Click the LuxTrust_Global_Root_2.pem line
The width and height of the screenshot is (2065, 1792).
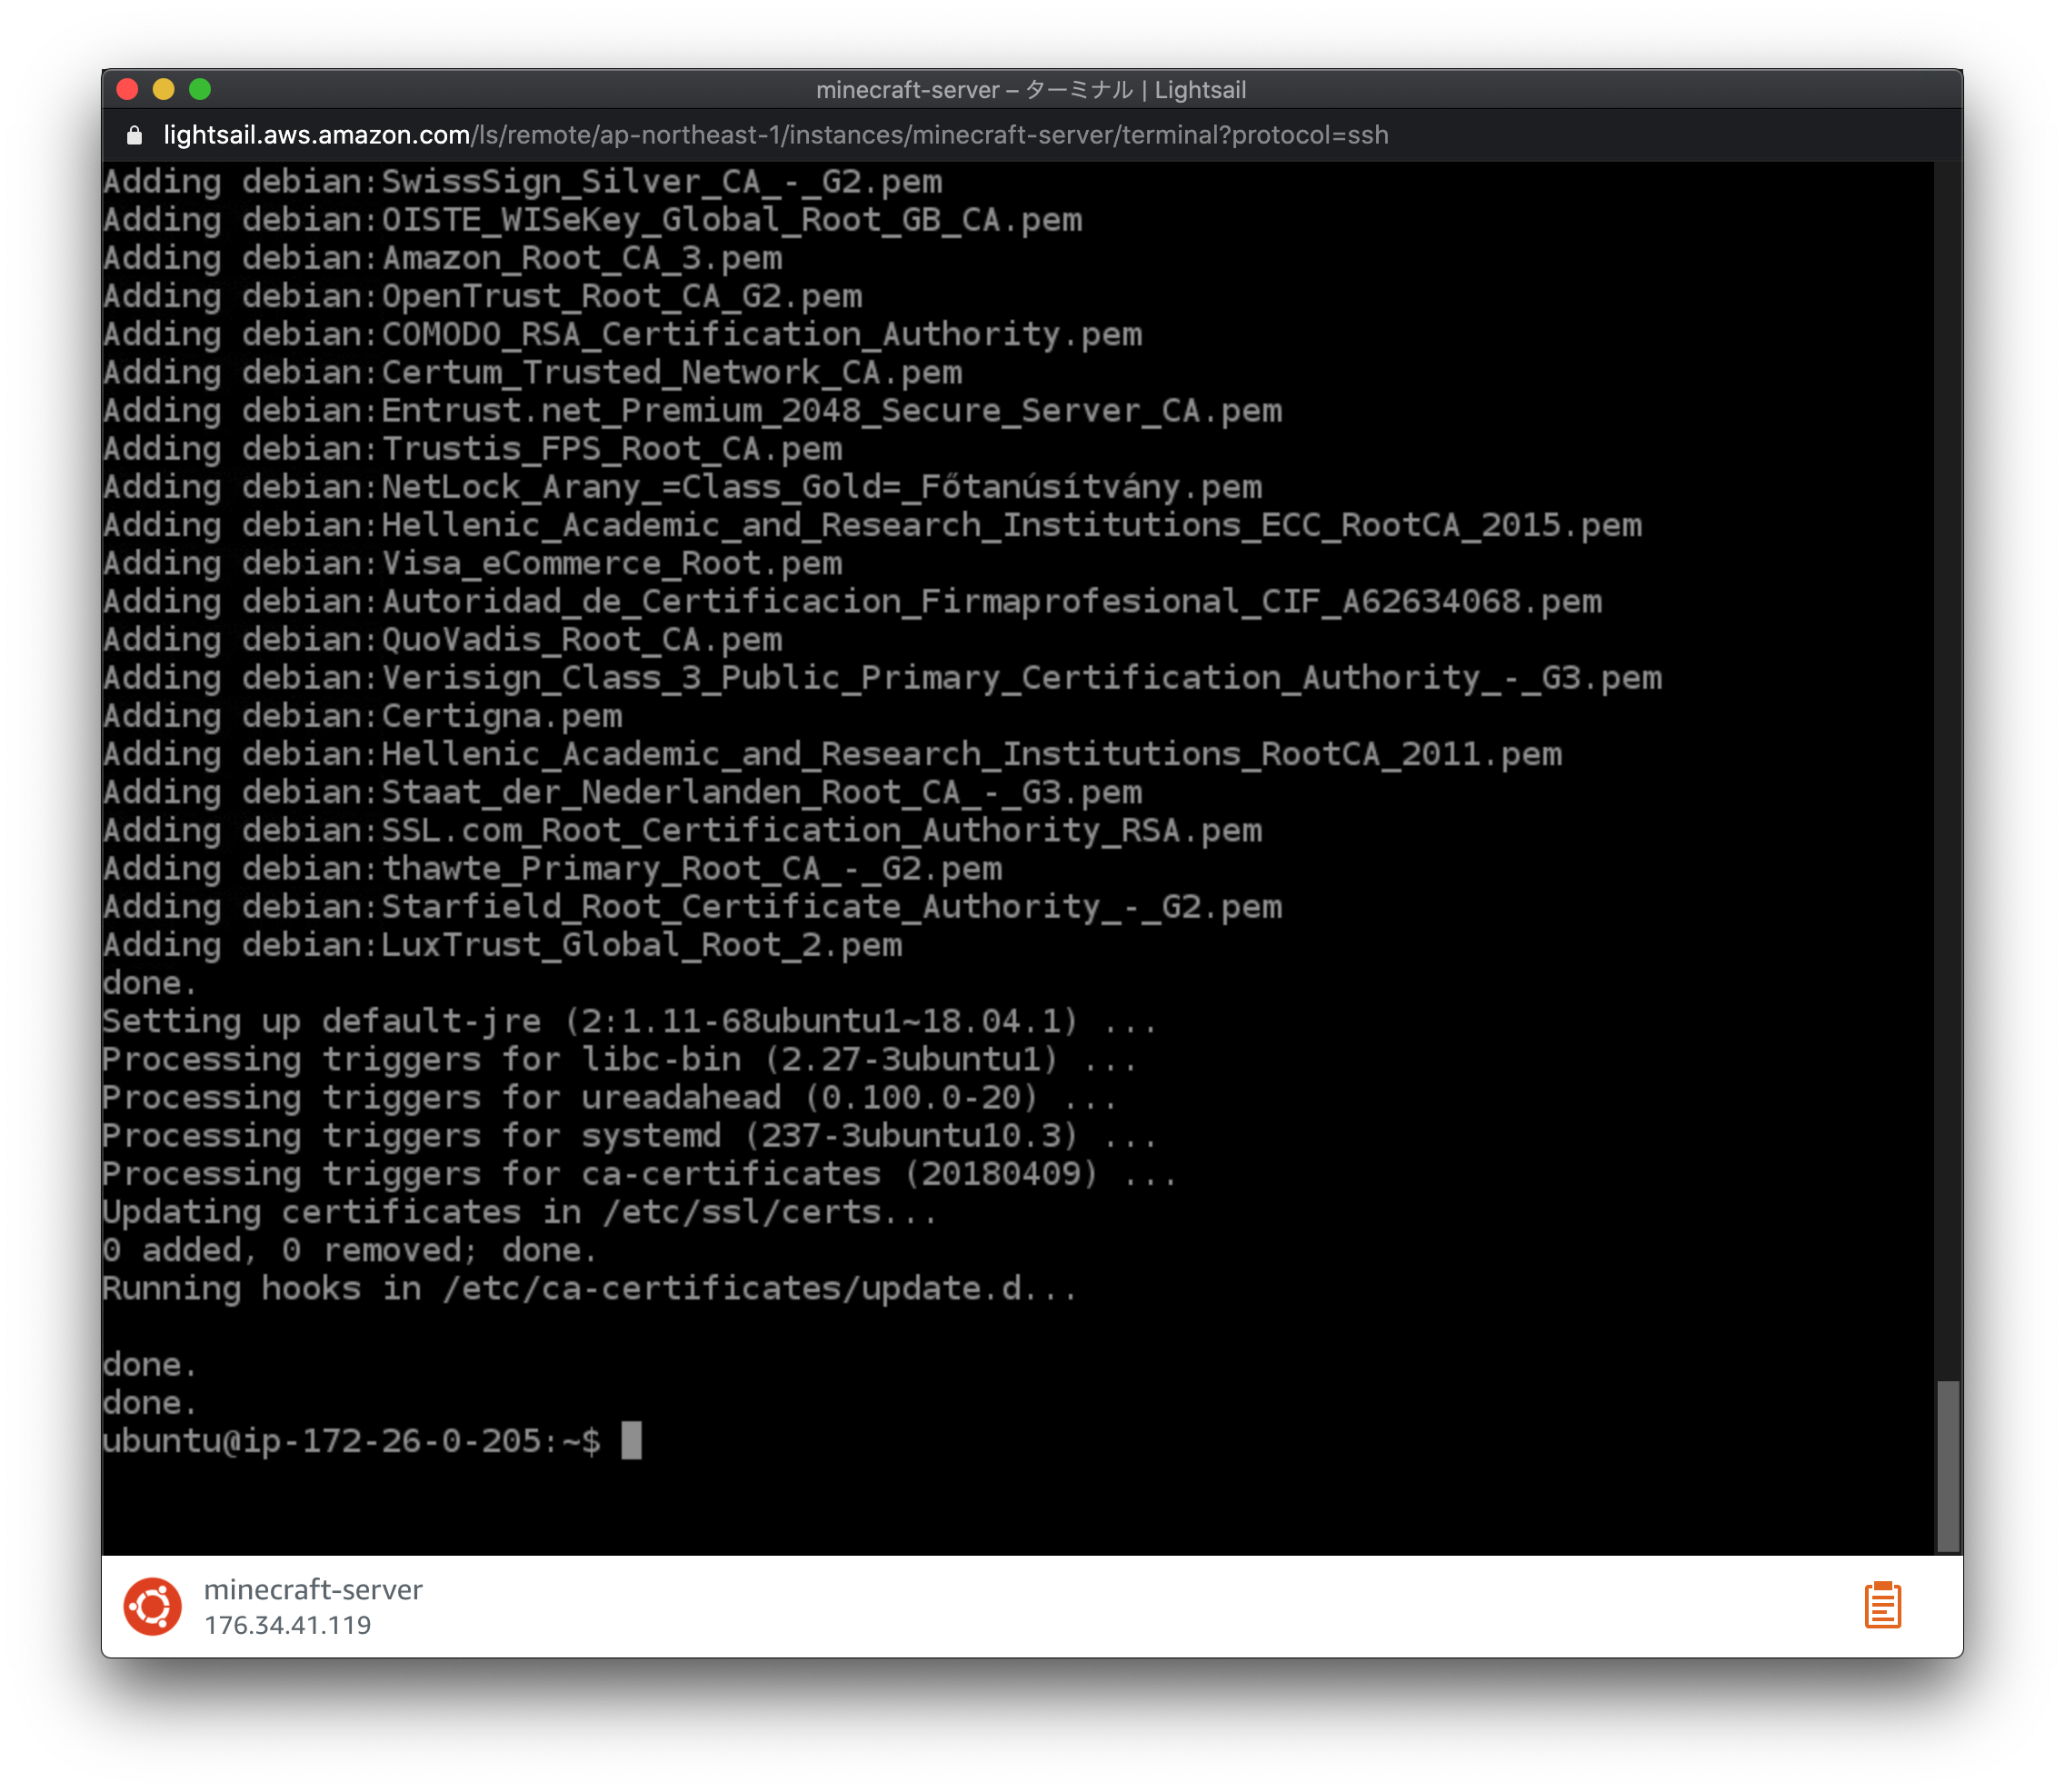502,945
